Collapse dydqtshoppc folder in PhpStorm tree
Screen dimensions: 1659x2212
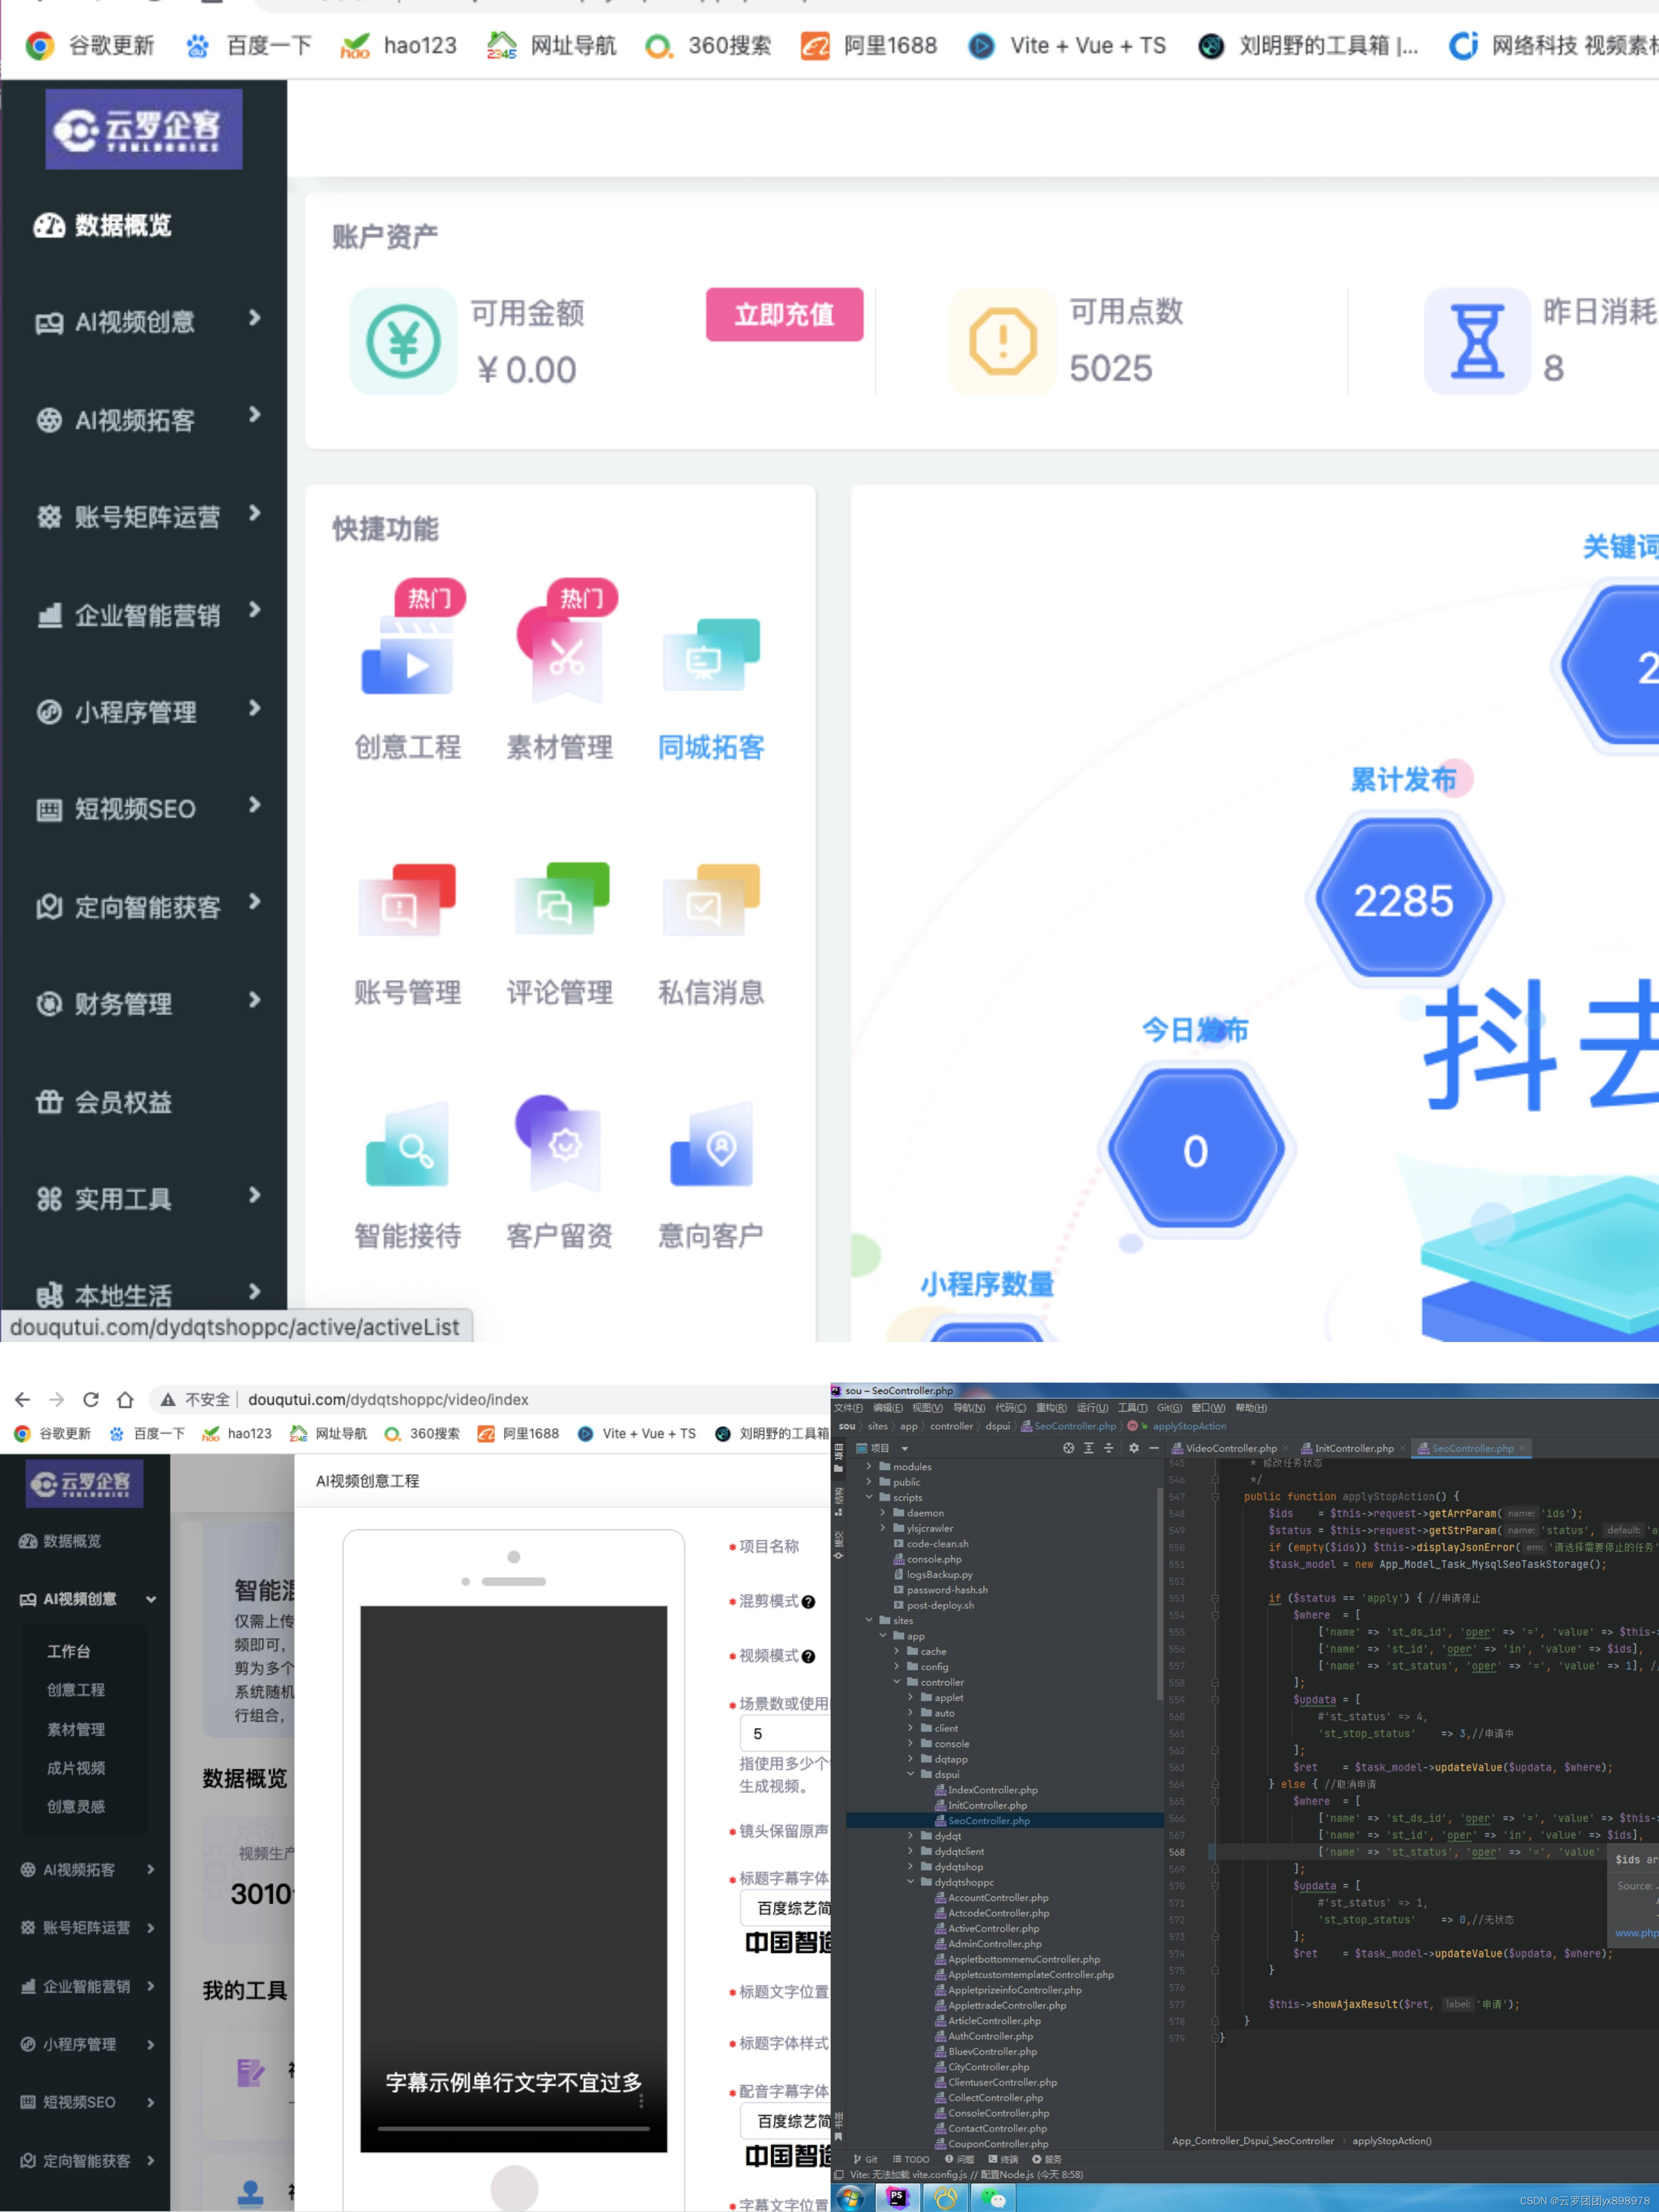911,1882
